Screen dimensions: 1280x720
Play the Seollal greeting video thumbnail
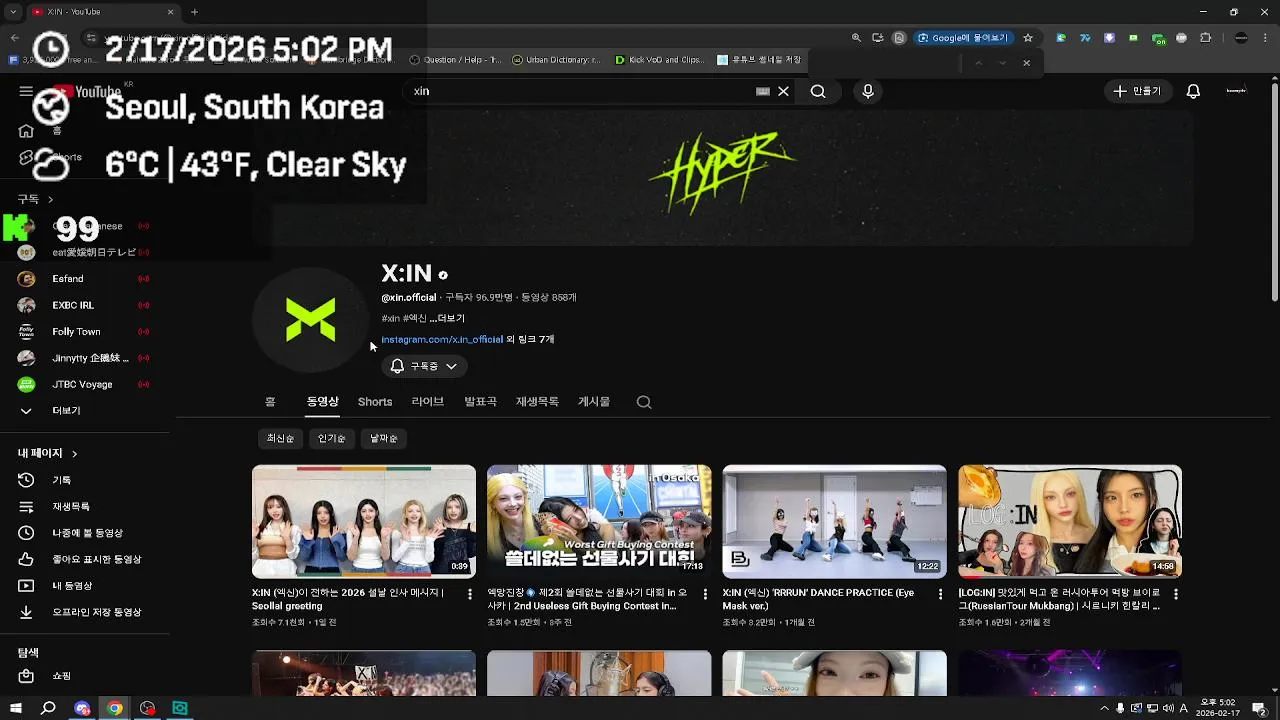point(364,521)
